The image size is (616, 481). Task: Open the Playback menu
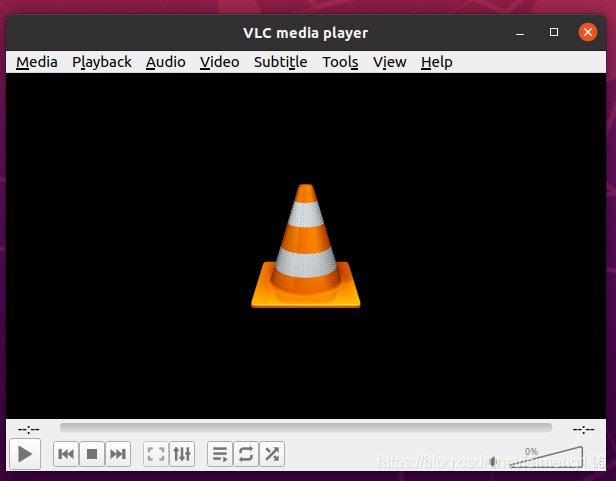pos(102,62)
